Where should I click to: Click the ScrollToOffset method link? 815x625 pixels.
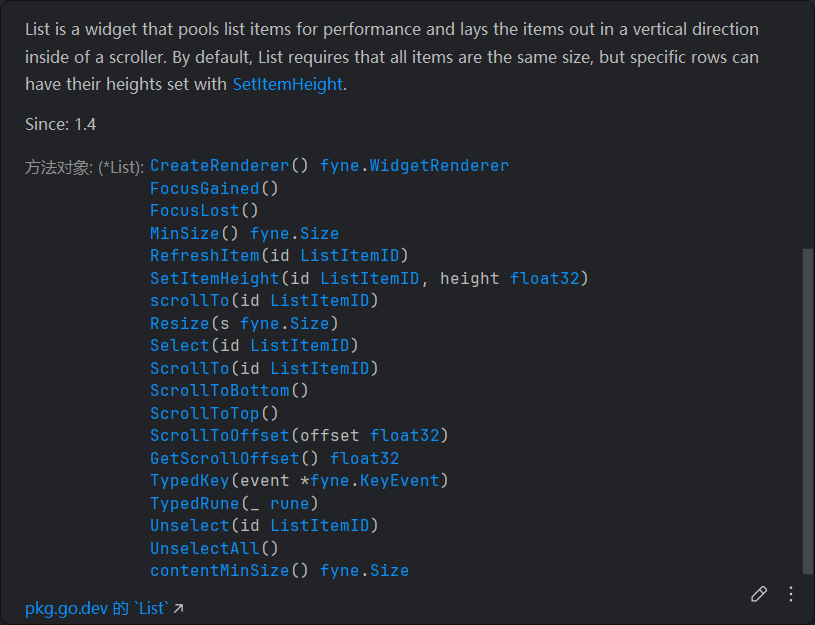pos(219,435)
